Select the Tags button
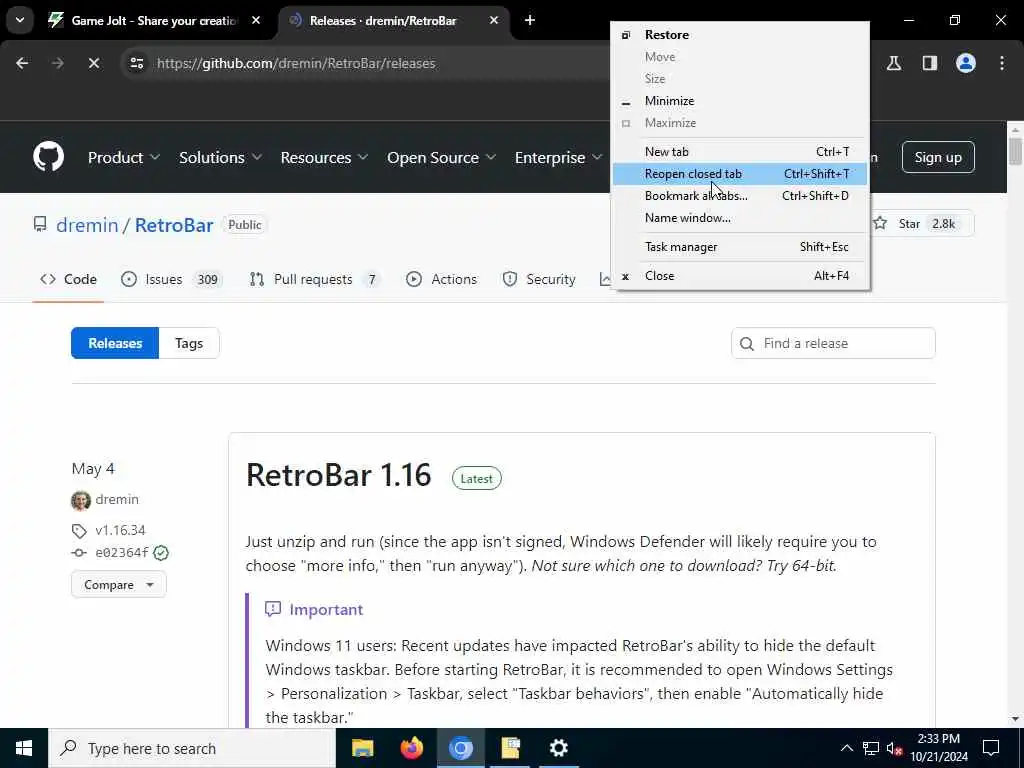The width and height of the screenshot is (1024, 768). (x=189, y=343)
